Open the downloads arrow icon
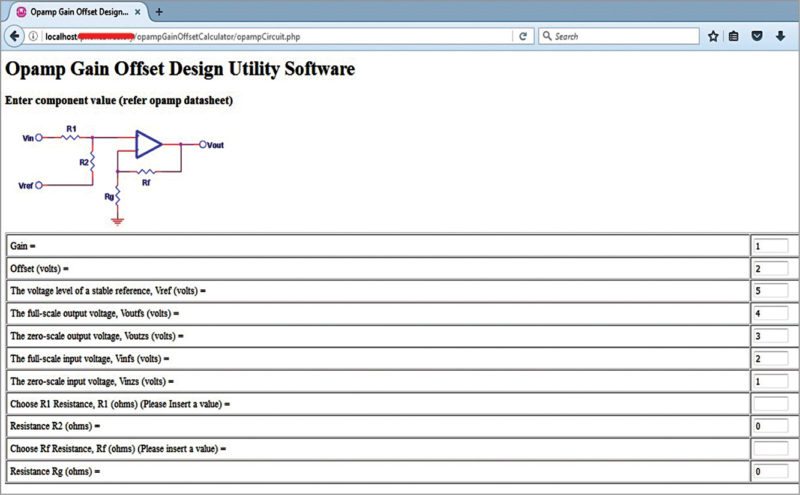 click(x=780, y=36)
